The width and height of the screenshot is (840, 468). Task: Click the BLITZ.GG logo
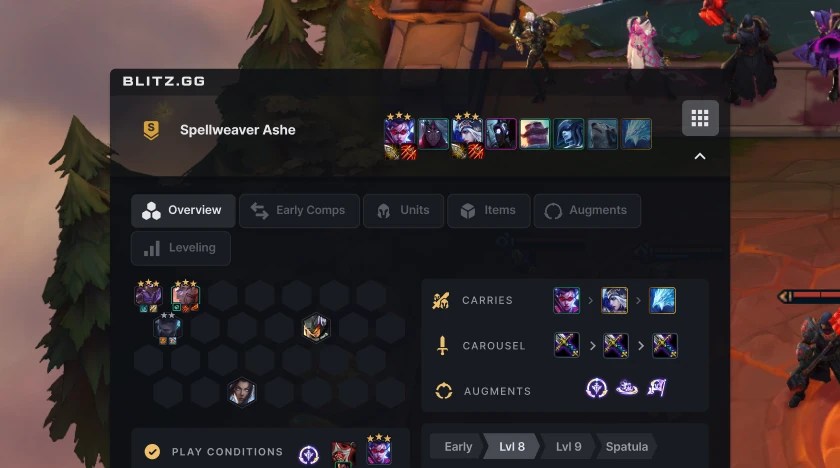pos(164,81)
